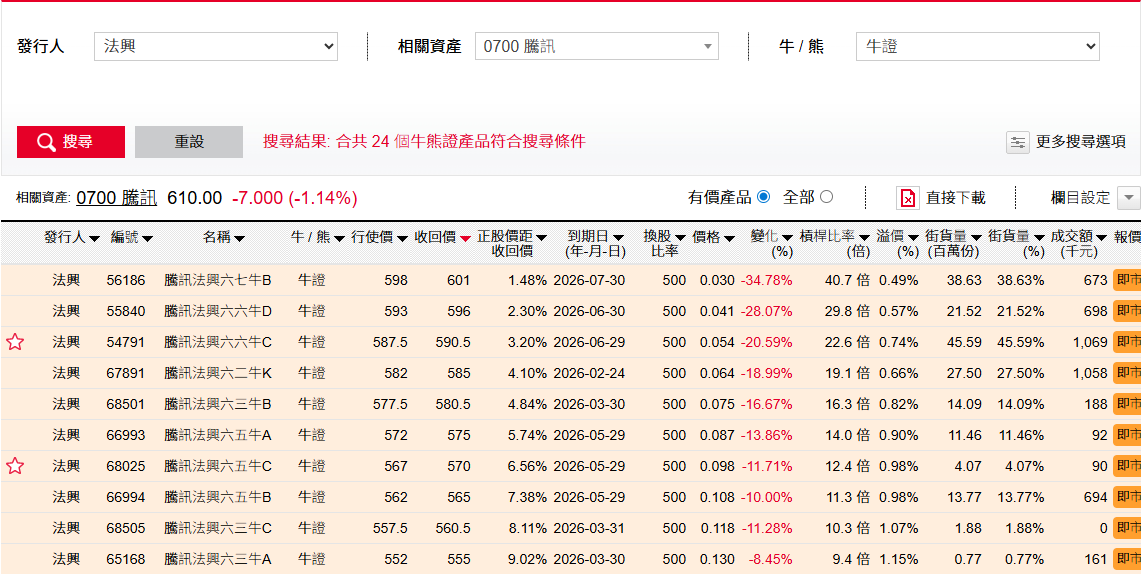Sort by 溢價 (%) column header
The image size is (1144, 574).
point(897,244)
